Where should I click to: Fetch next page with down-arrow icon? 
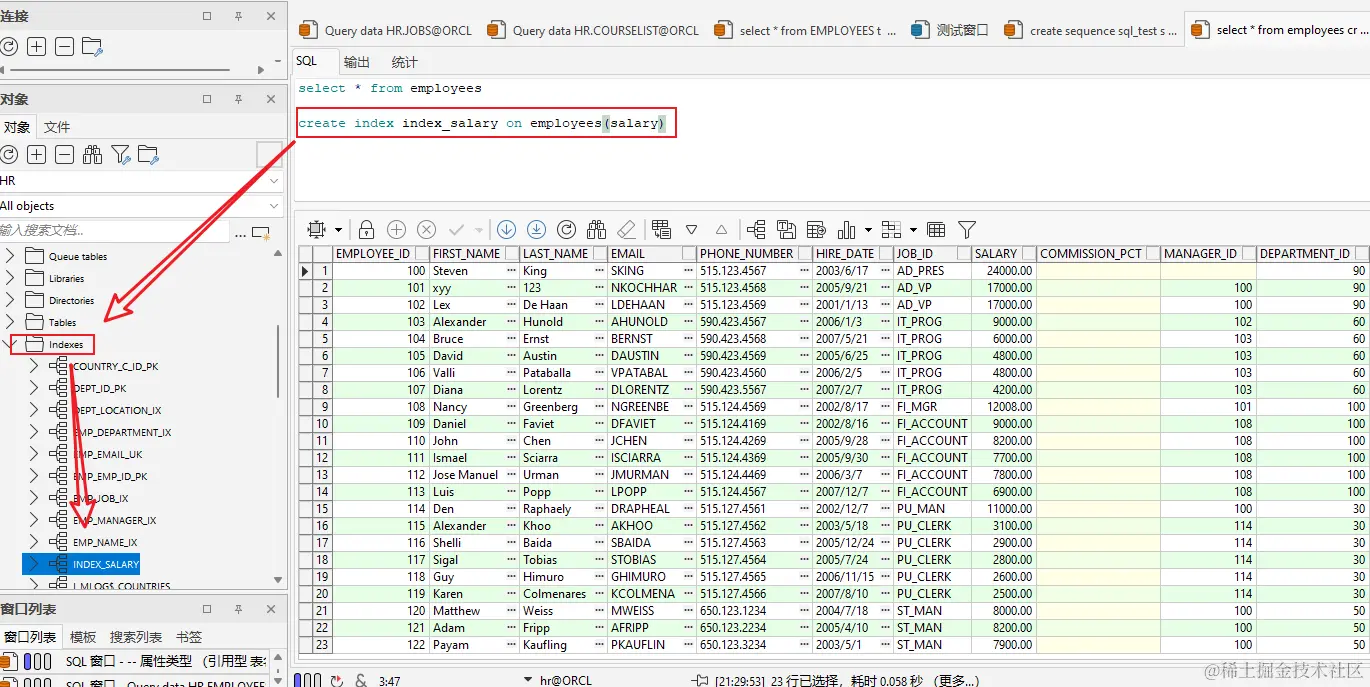(506, 229)
